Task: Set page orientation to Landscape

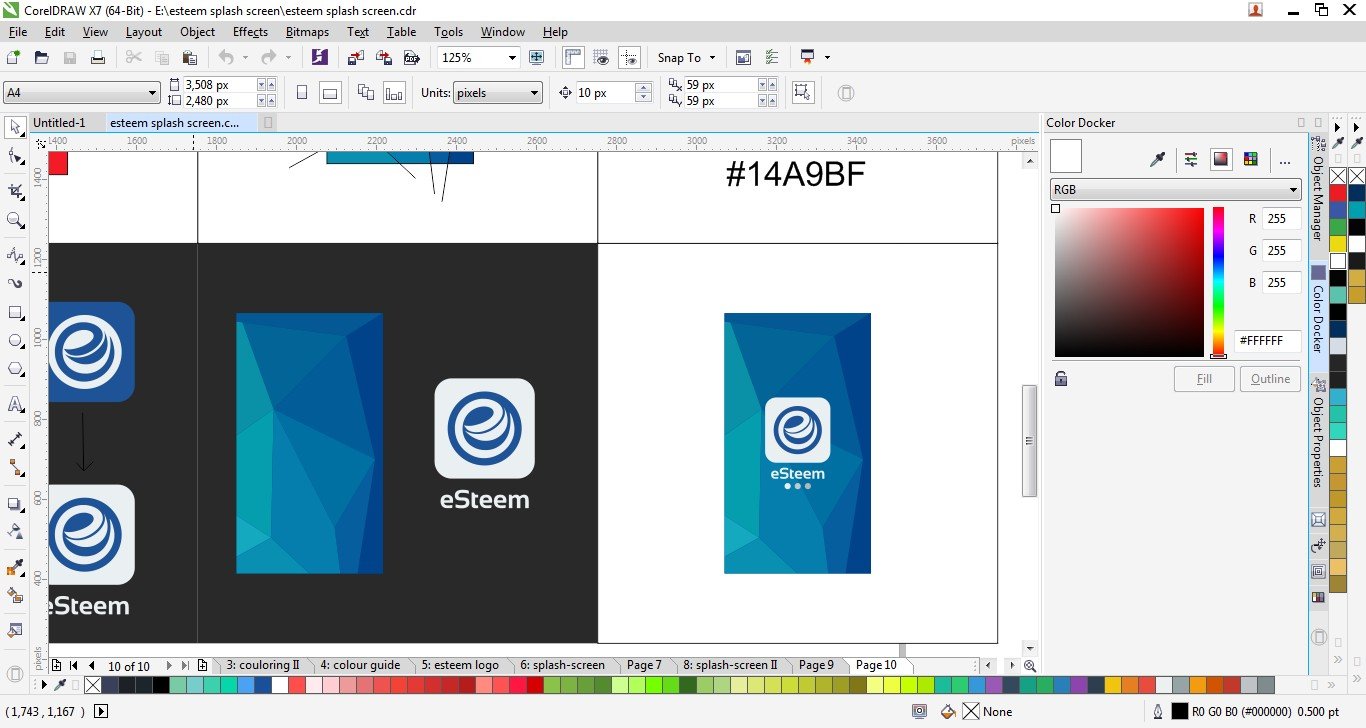Action: coord(330,93)
